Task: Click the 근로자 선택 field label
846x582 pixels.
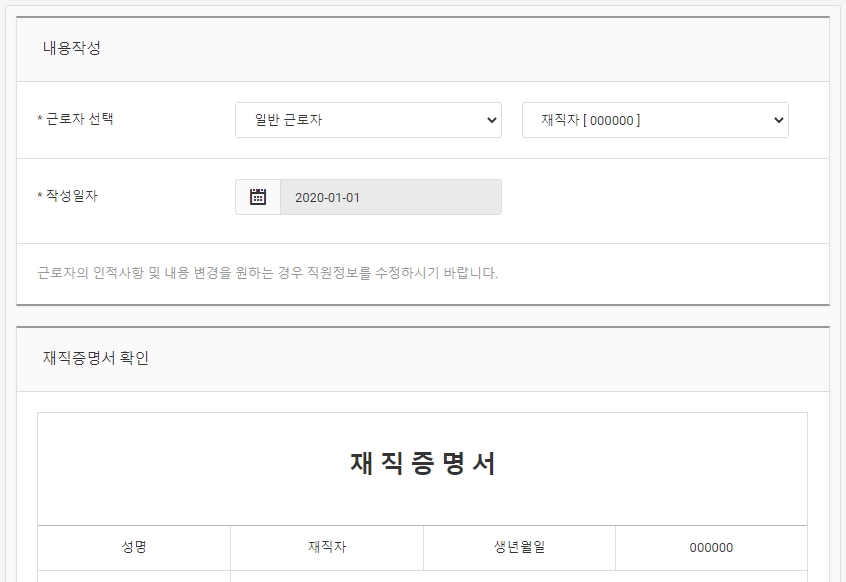Action: pyautogui.click(x=80, y=119)
